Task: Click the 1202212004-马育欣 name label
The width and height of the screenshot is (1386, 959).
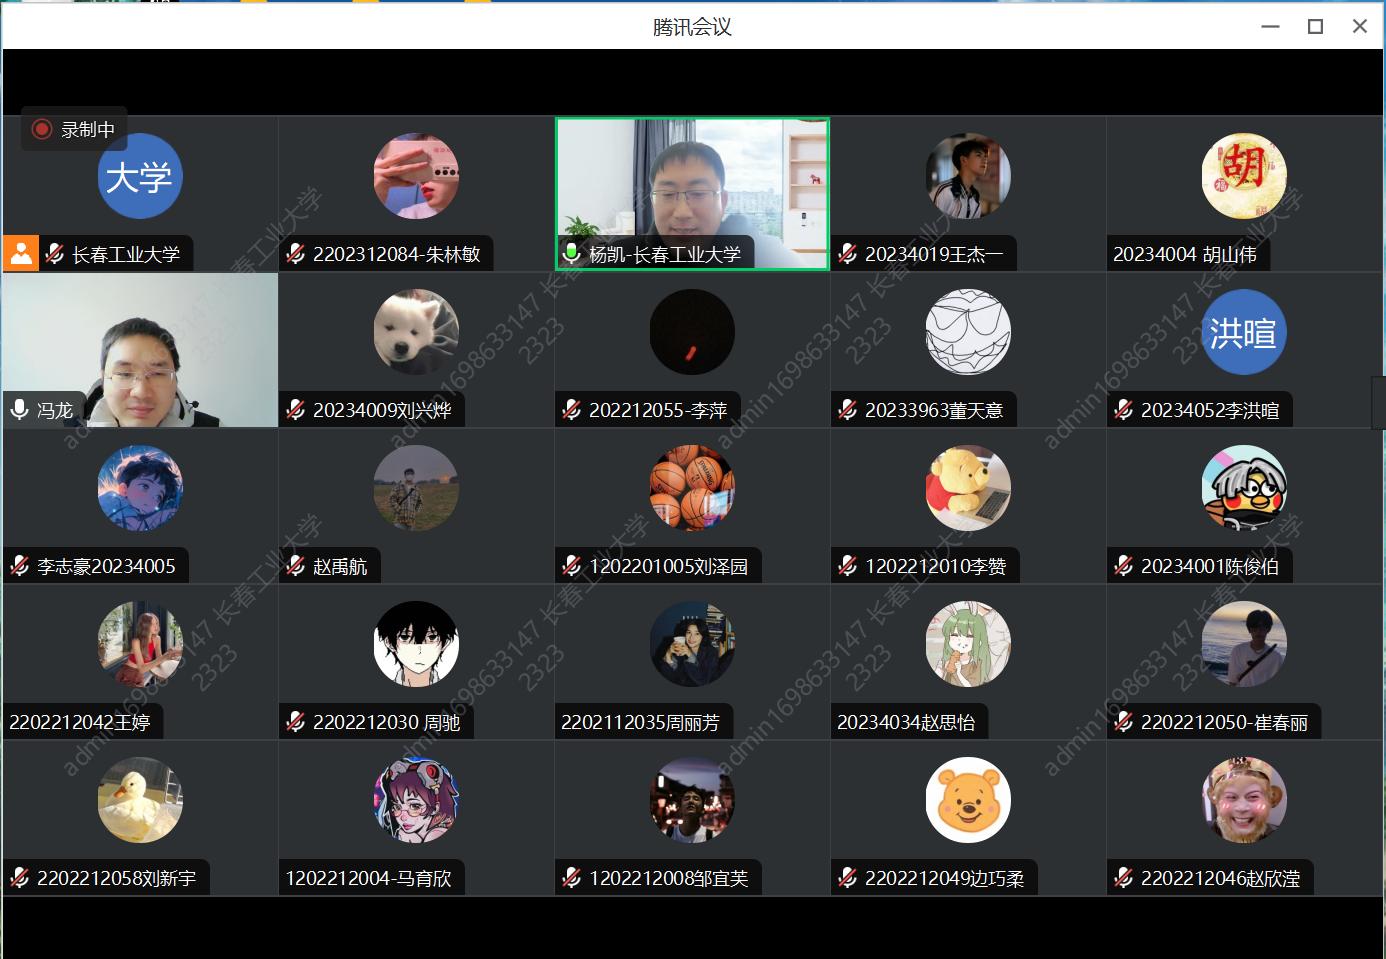Action: tap(368, 878)
